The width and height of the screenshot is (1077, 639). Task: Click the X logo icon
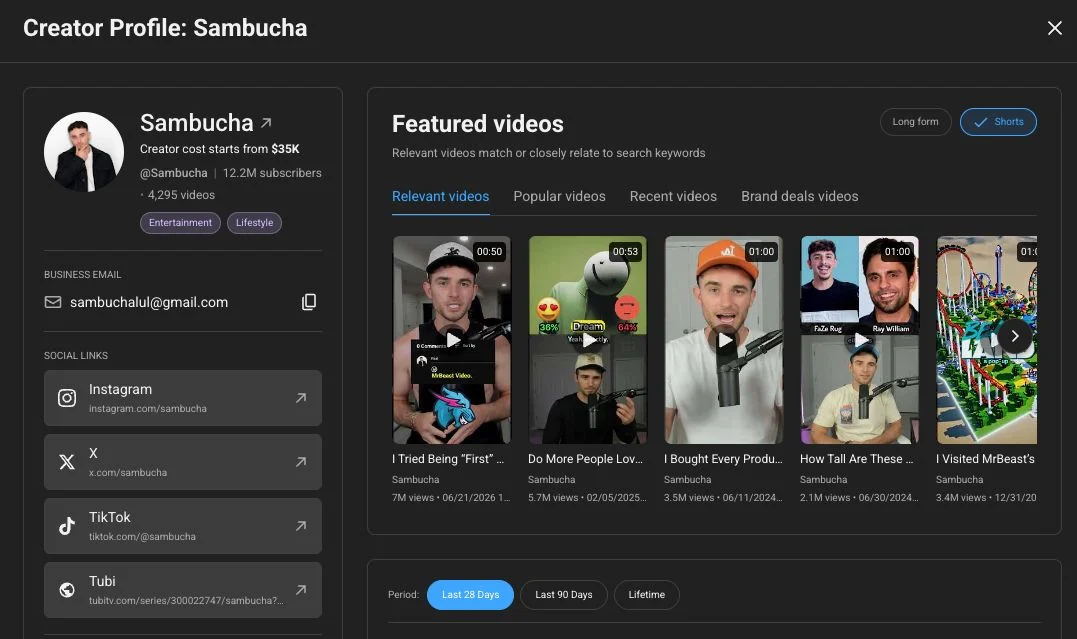[x=67, y=462]
